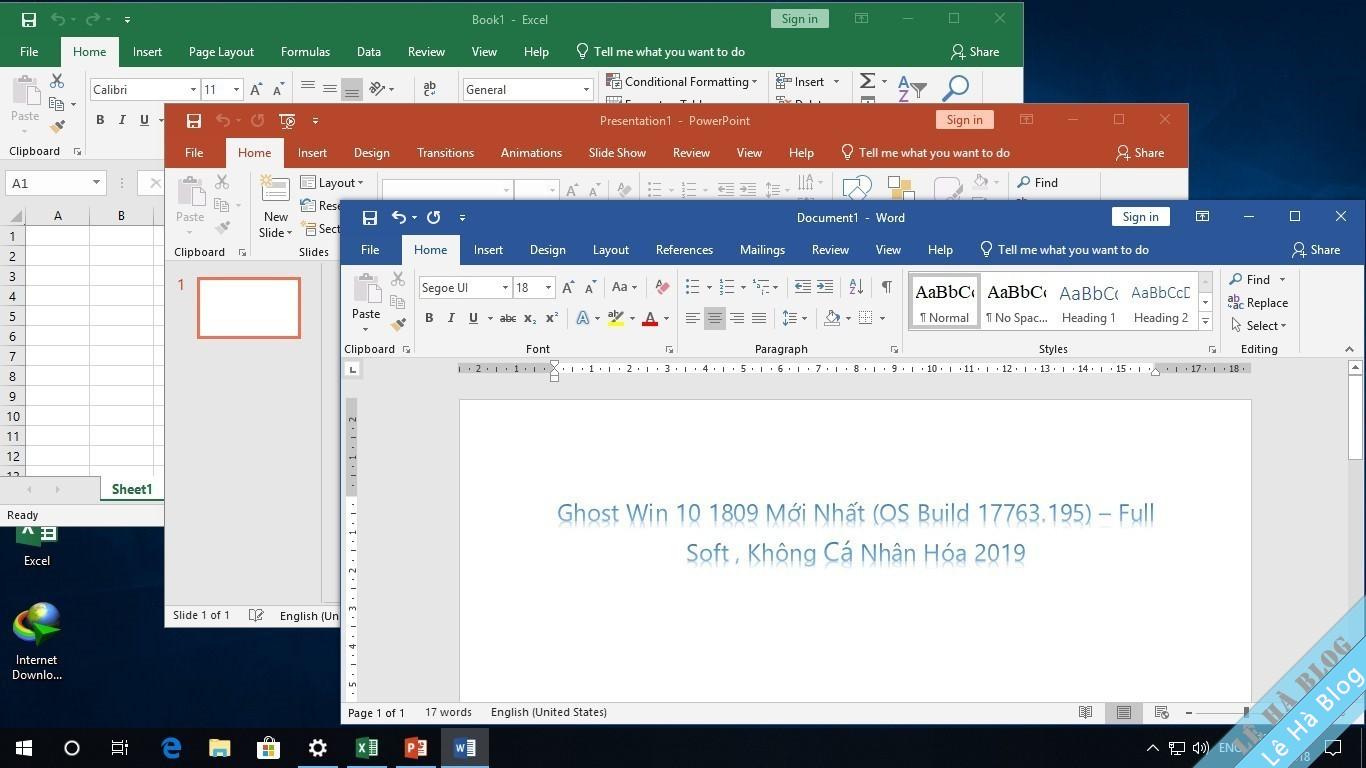Select Sheet1 tab in Excel
The image size is (1366, 768).
(132, 489)
